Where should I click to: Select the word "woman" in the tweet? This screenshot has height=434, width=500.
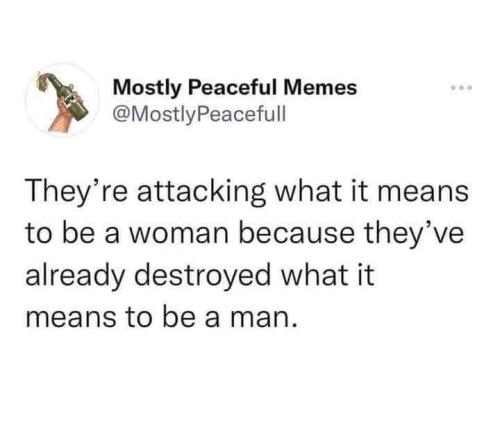coord(178,234)
